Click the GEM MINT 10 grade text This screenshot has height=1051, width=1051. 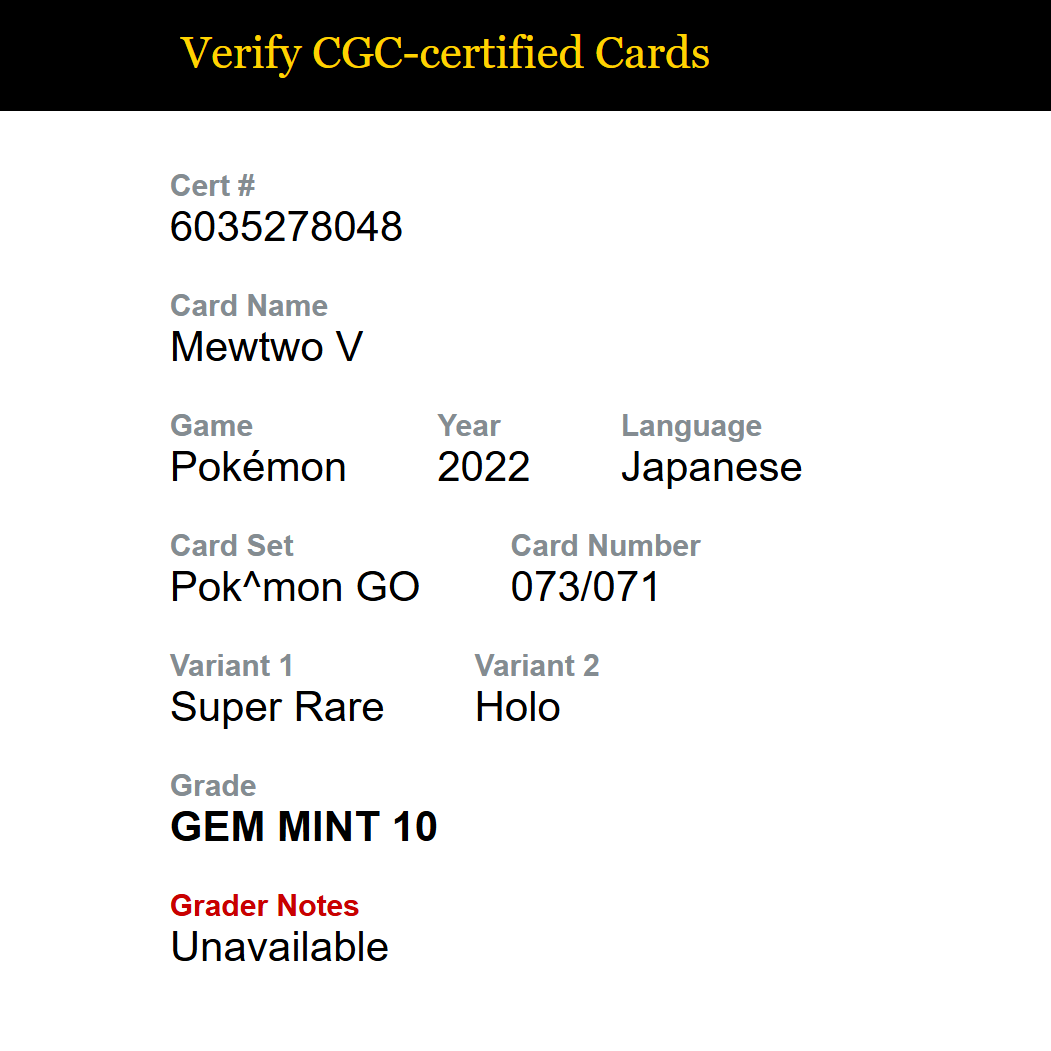[x=304, y=826]
